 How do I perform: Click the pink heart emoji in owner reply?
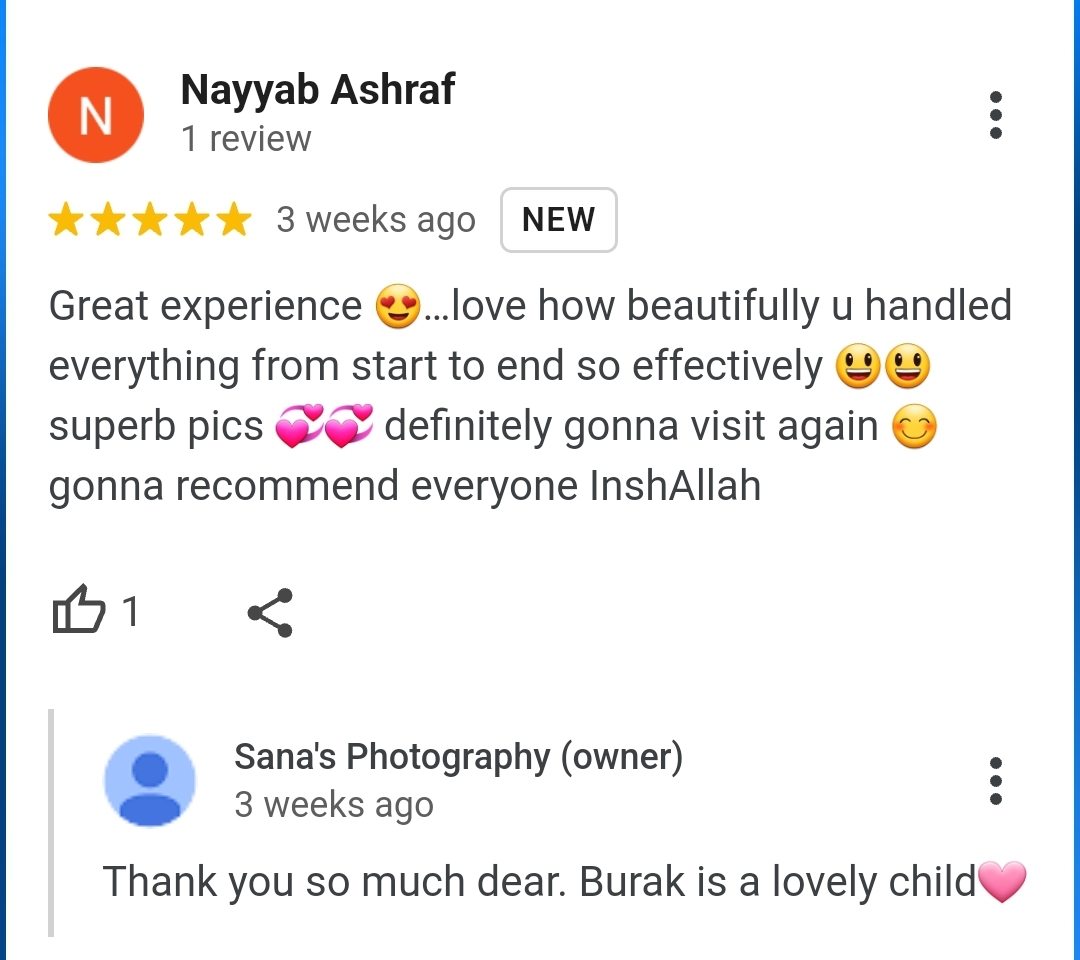click(1002, 881)
